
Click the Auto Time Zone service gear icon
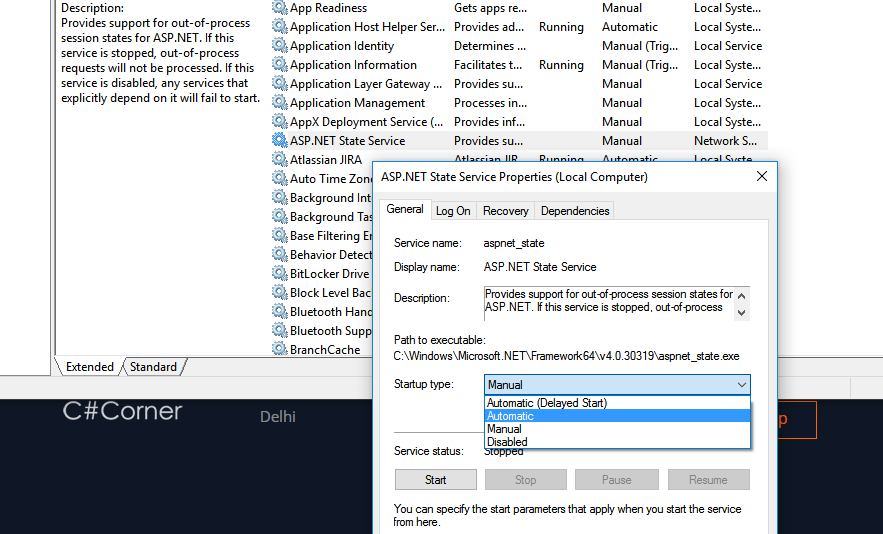[279, 179]
